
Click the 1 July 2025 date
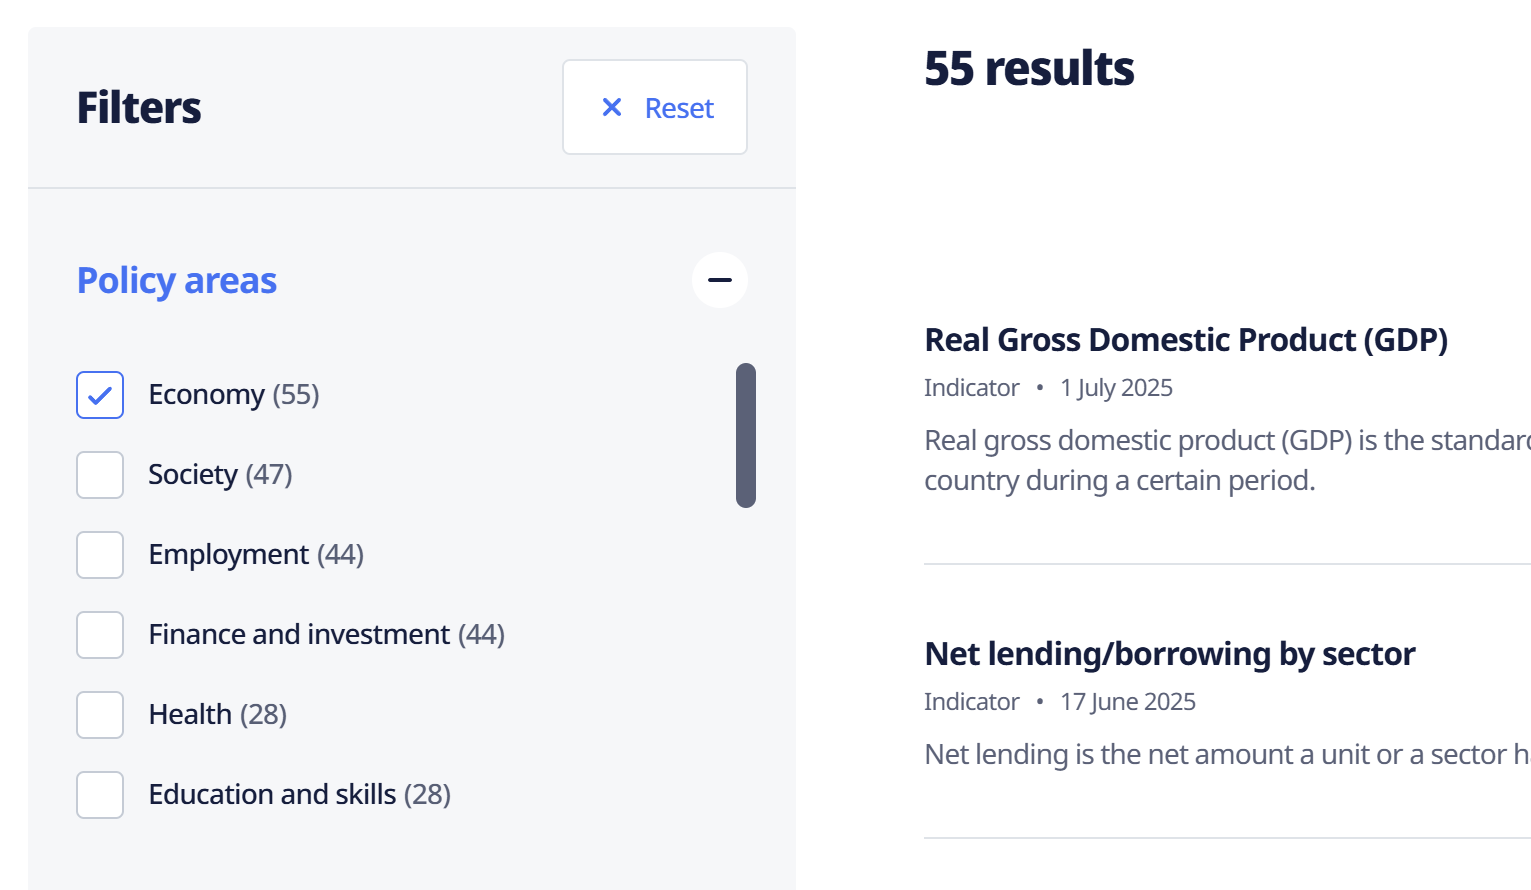(x=1116, y=388)
